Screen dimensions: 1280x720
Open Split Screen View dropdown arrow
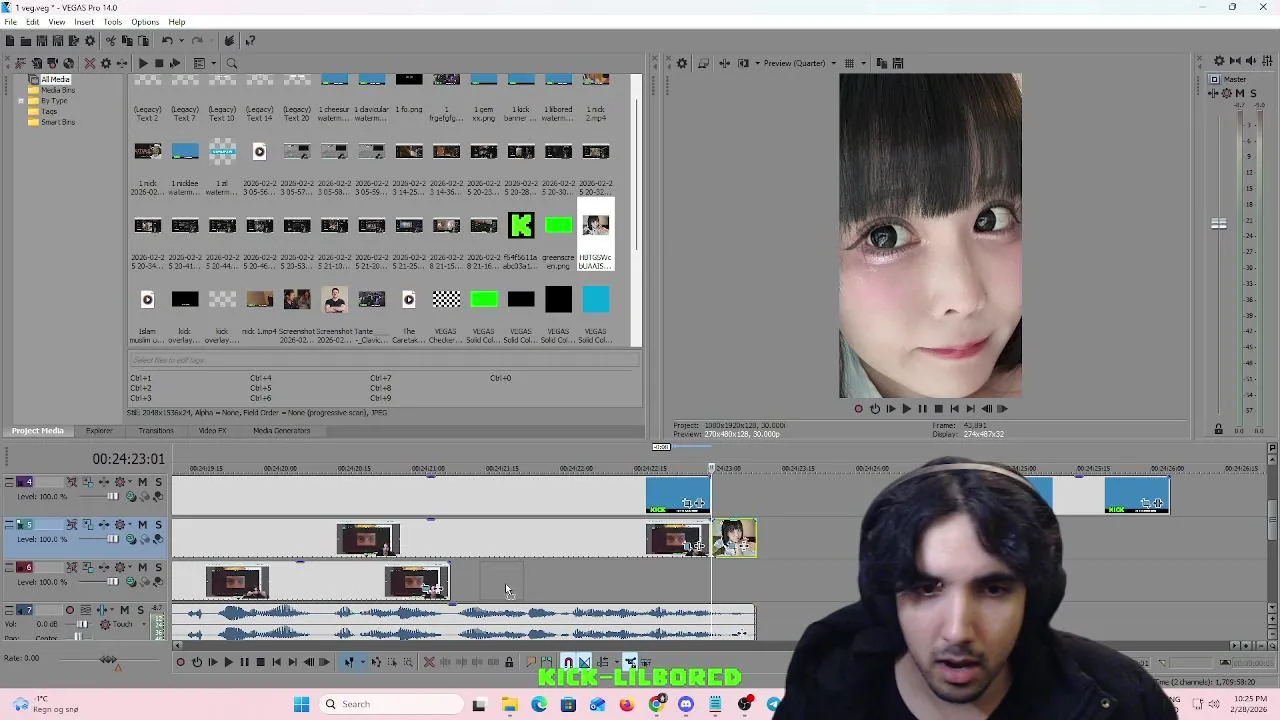[x=757, y=63]
